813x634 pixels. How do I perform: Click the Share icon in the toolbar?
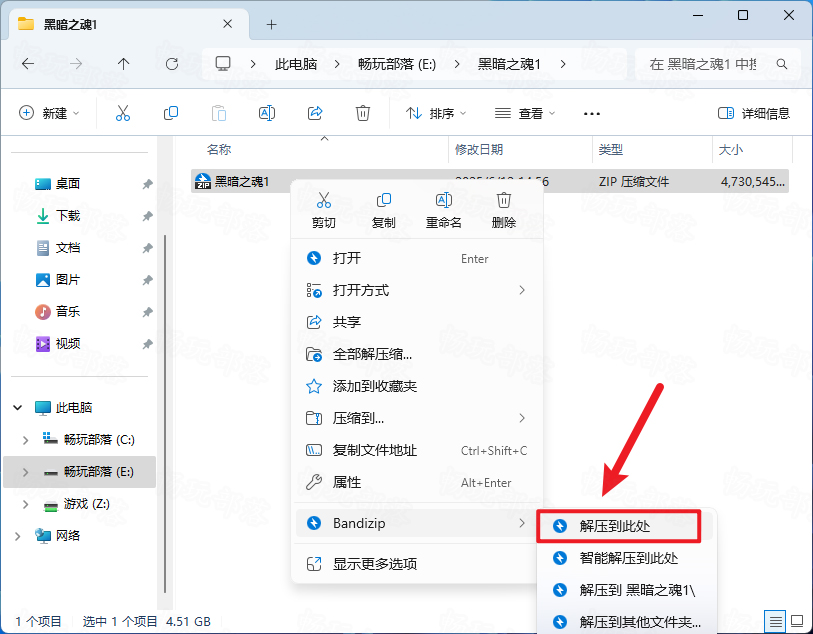point(315,113)
